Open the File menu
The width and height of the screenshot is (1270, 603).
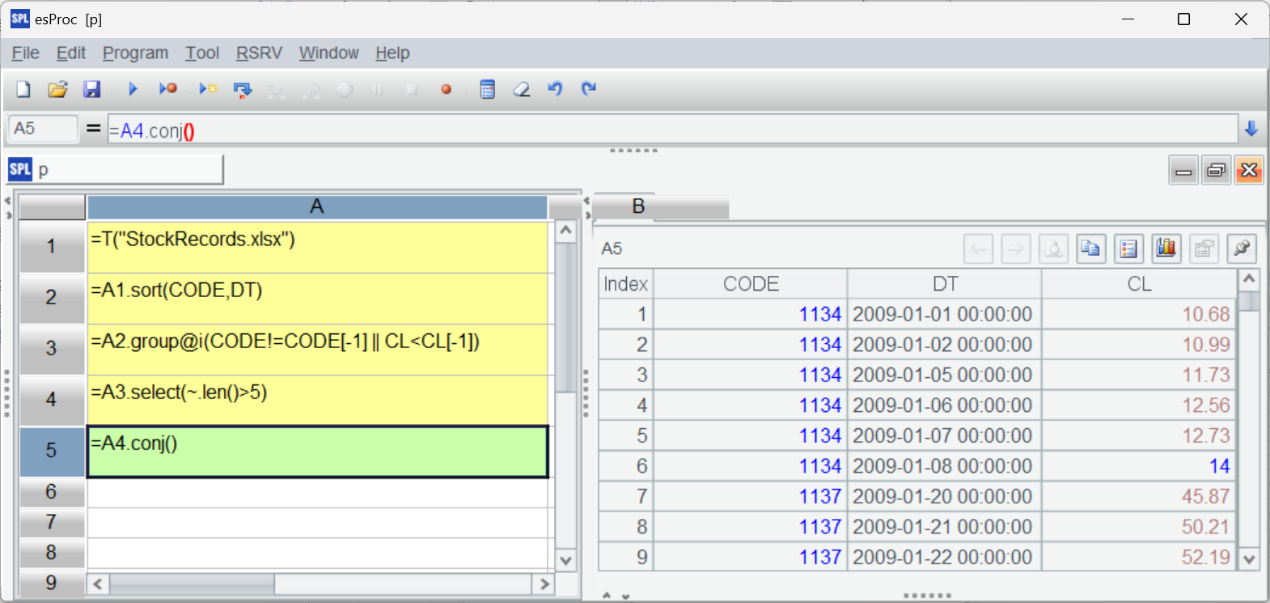(x=25, y=53)
